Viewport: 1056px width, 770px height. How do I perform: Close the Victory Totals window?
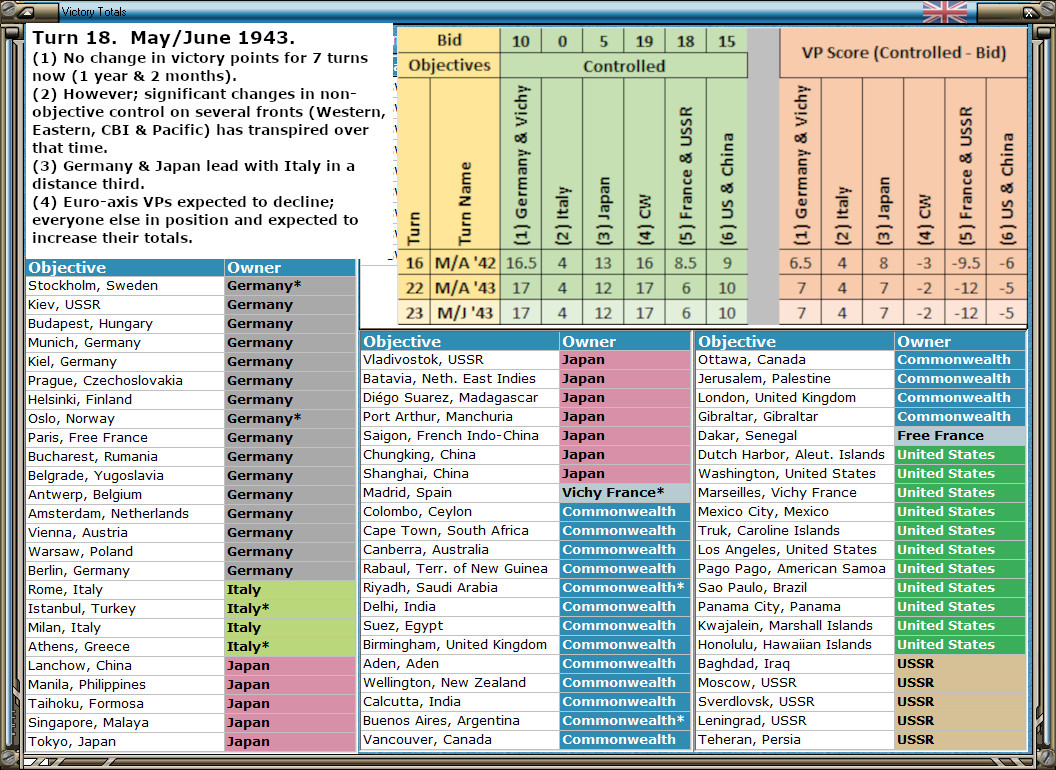point(1030,11)
